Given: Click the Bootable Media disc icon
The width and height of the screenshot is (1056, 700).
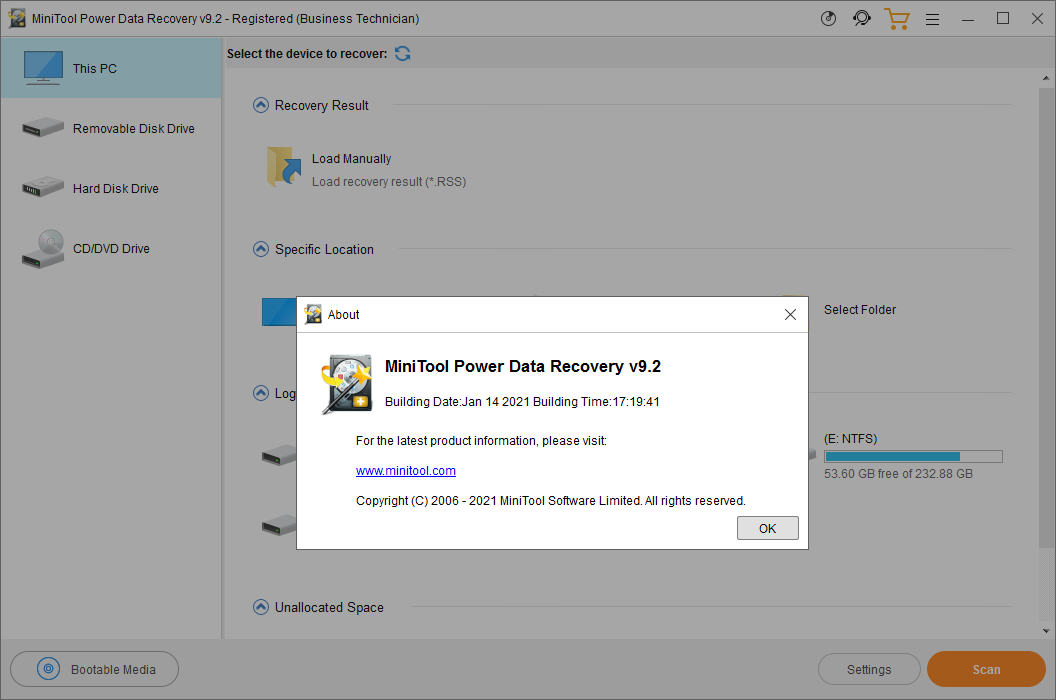Looking at the screenshot, I should click(x=48, y=669).
